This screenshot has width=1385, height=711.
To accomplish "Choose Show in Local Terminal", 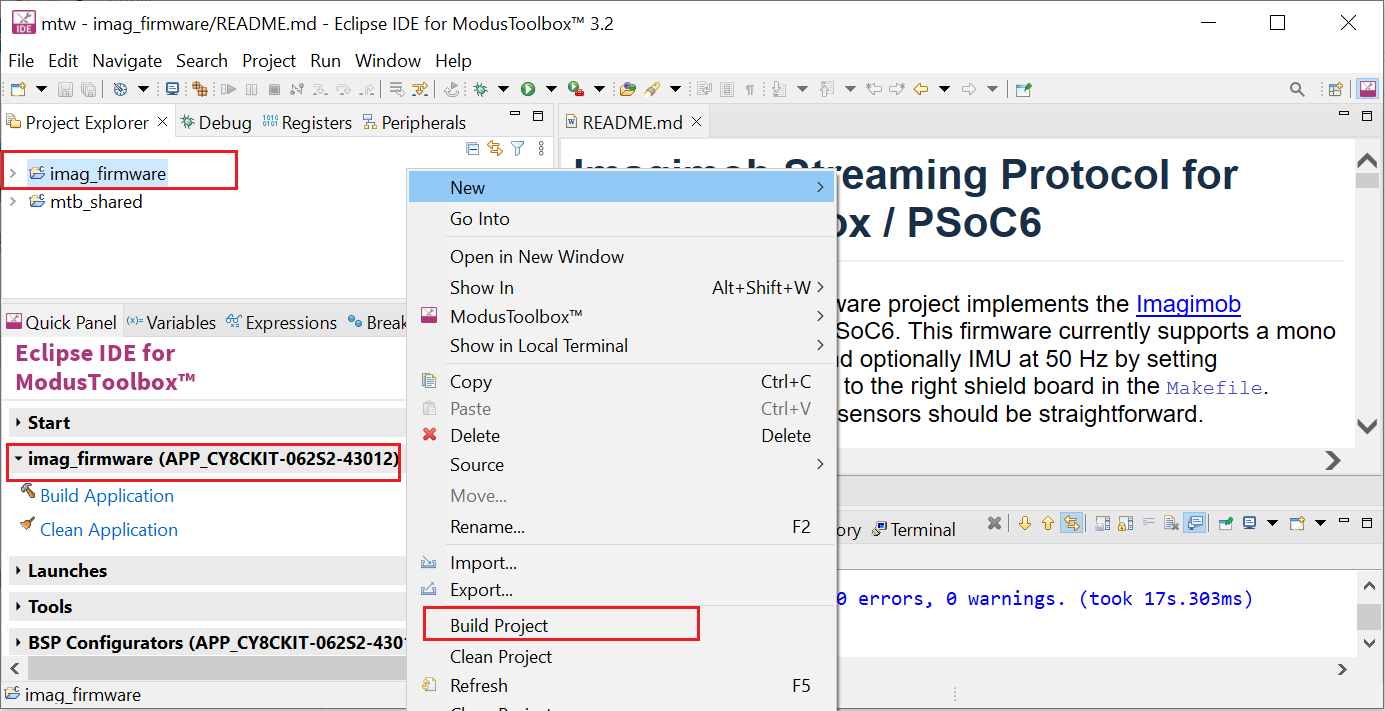I will coord(622,346).
